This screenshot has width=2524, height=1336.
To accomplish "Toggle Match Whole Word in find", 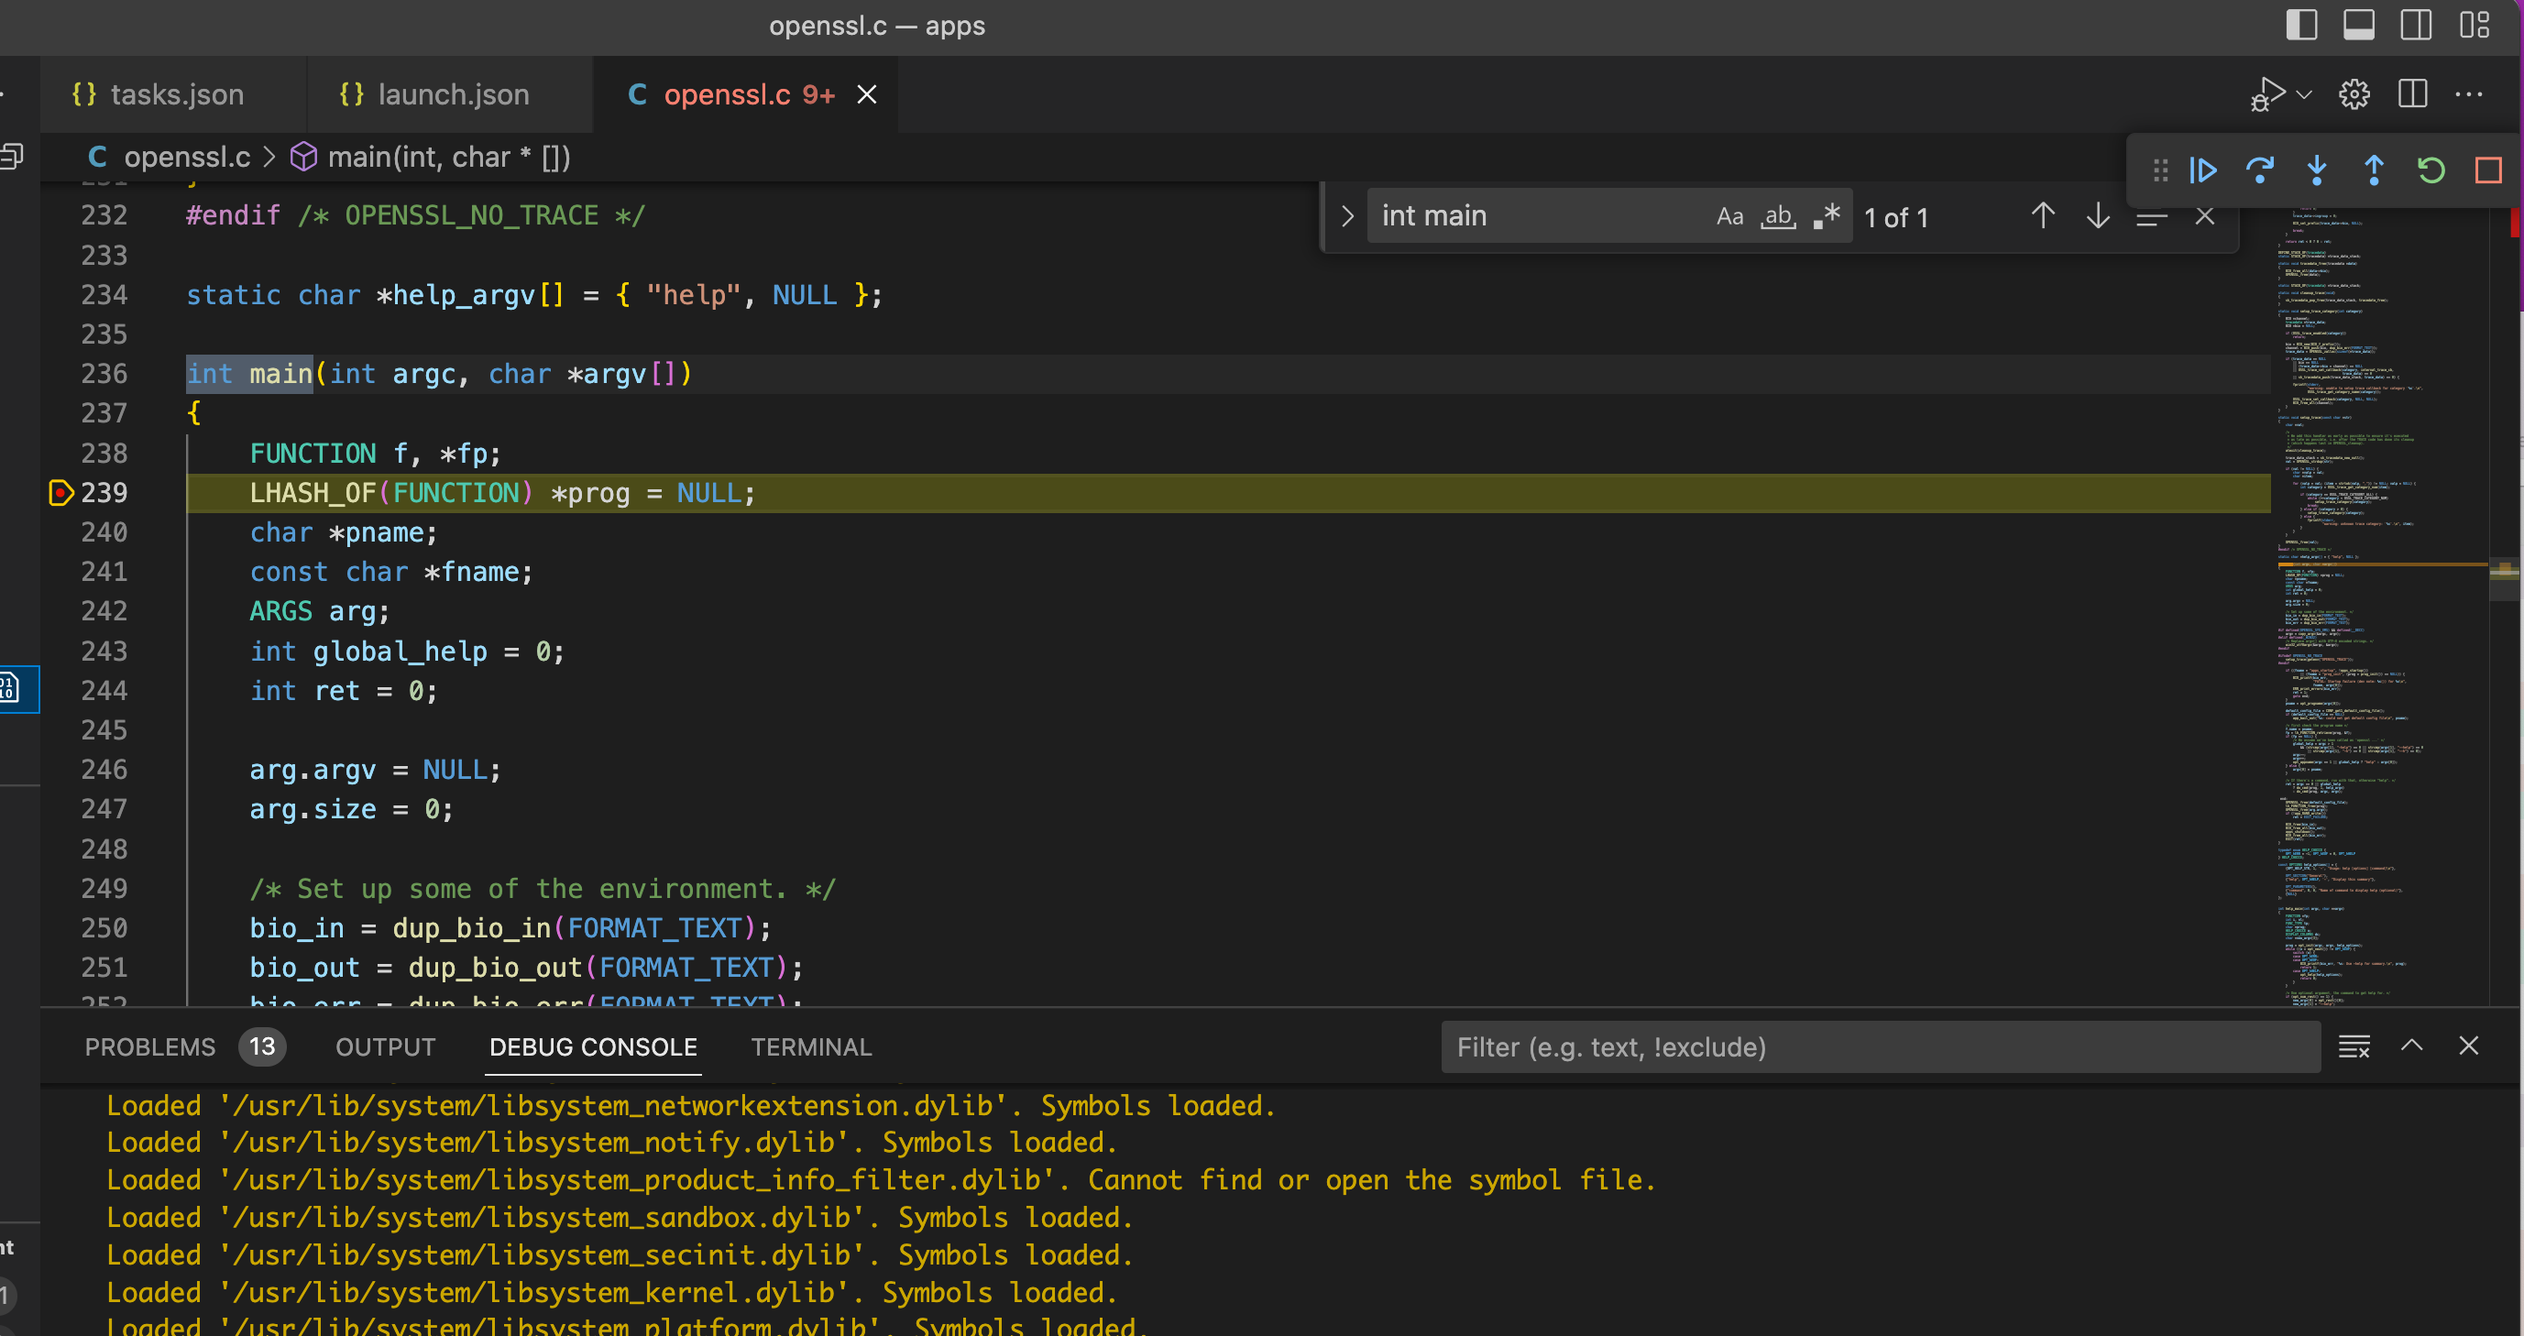I will click(x=1777, y=216).
